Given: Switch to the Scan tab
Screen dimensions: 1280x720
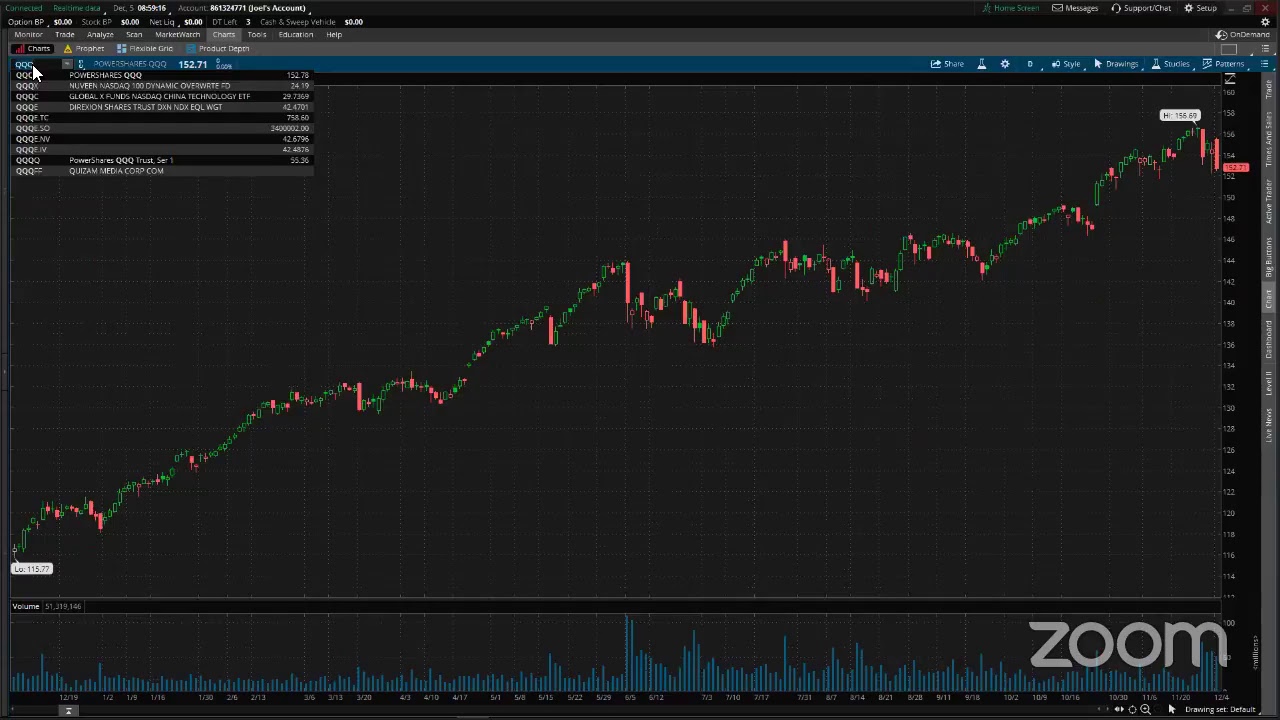Looking at the screenshot, I should [x=134, y=35].
